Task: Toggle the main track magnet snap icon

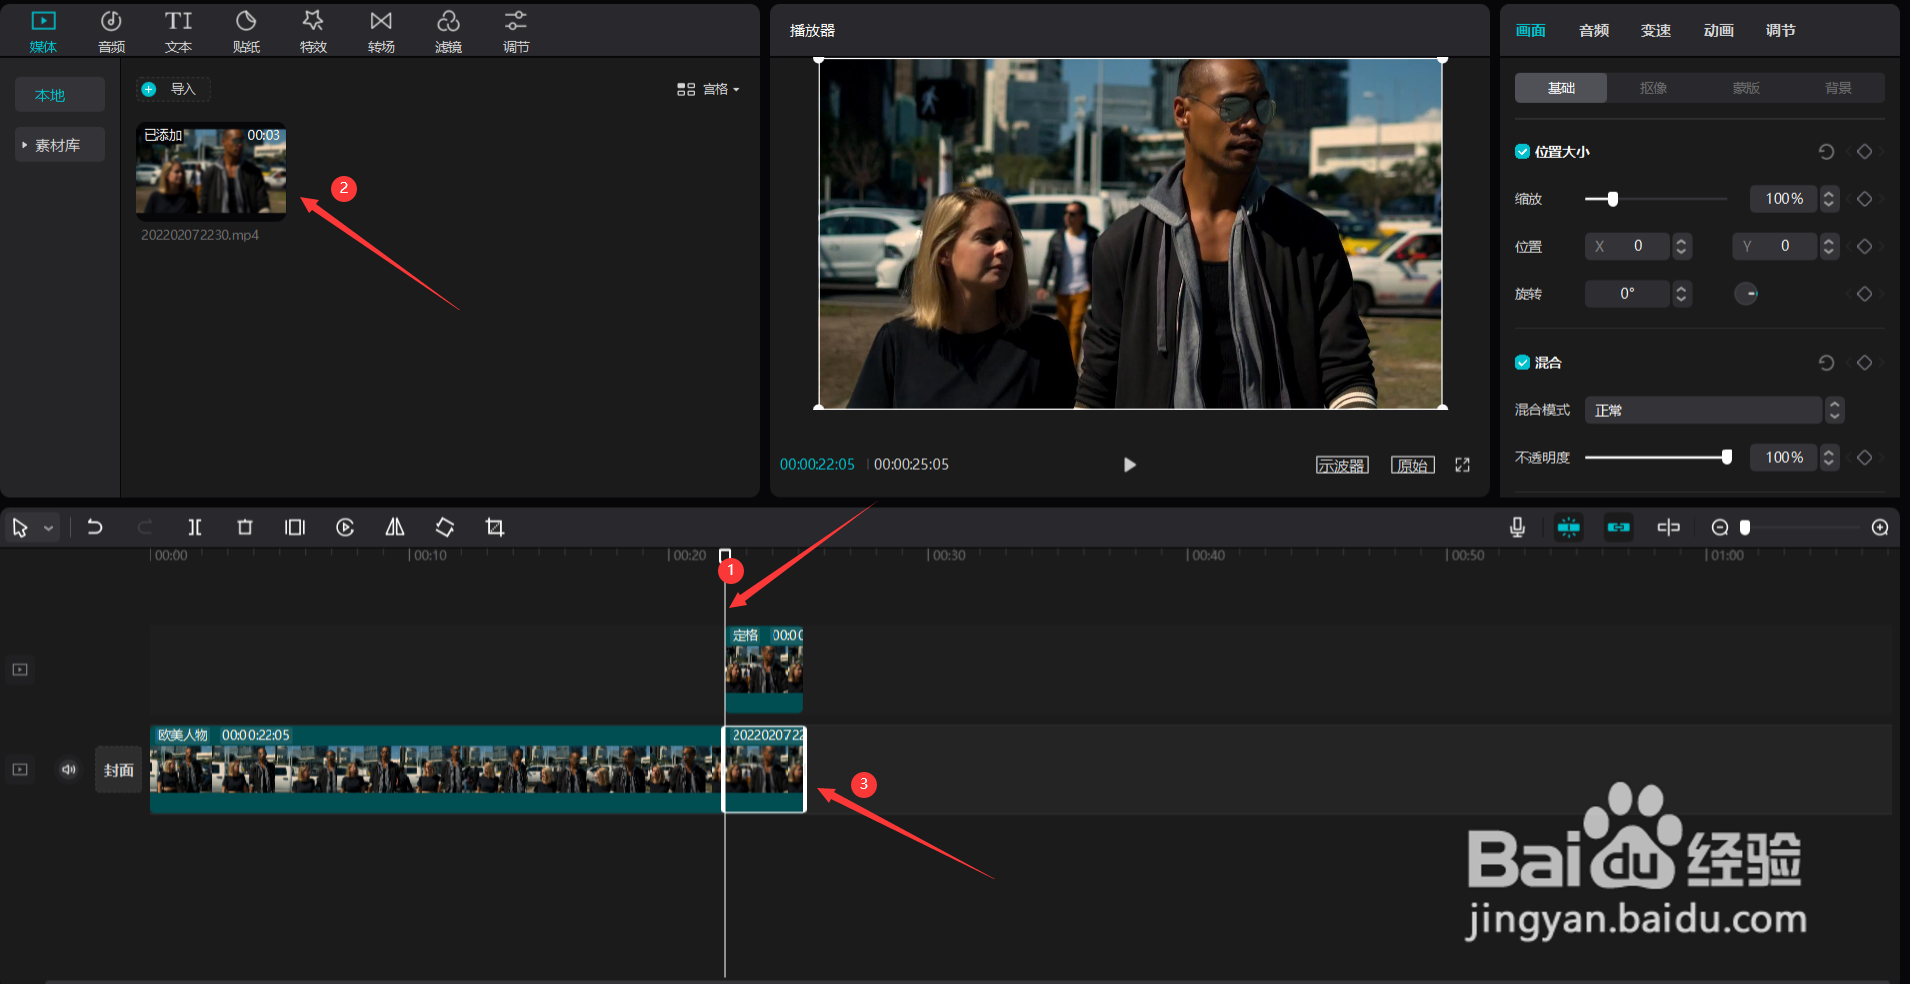Action: [1568, 527]
